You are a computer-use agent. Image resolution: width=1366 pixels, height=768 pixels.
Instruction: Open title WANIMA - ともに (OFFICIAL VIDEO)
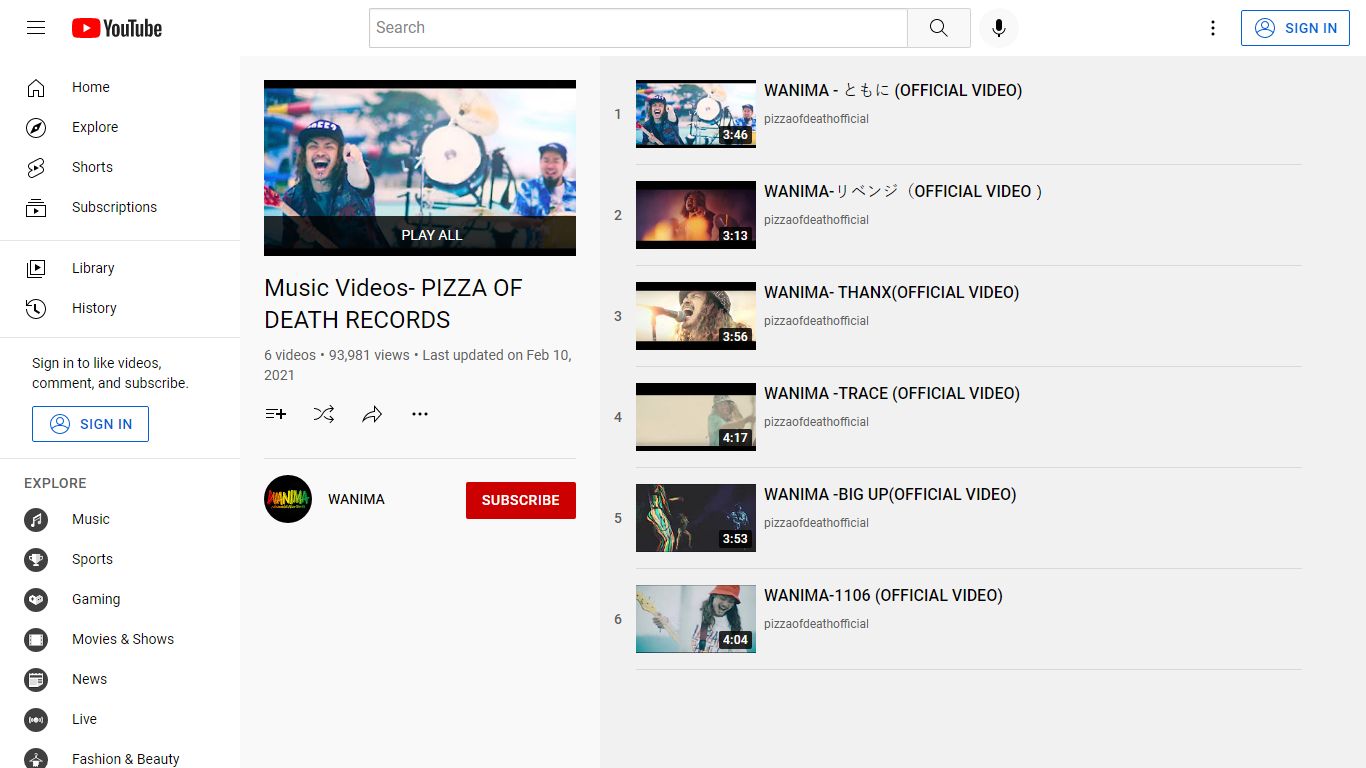pyautogui.click(x=893, y=90)
